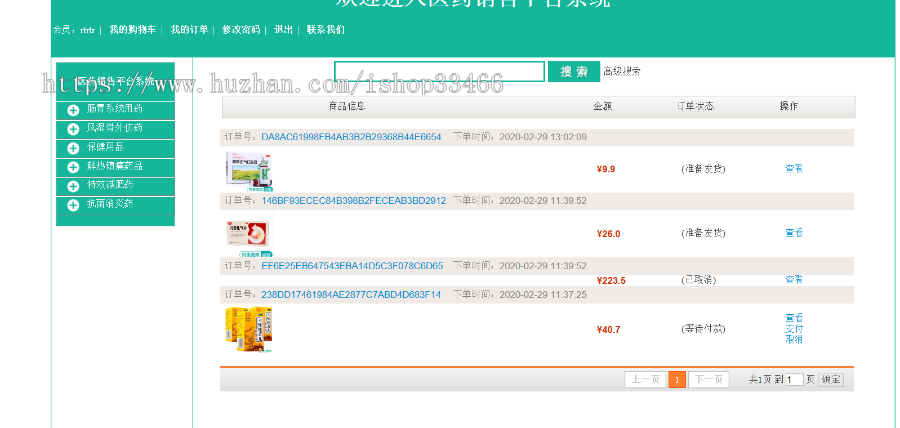Click the yellow-box product thumbnail of ¥40.7 order
Image resolution: width=900 pixels, height=428 pixels.
[x=248, y=329]
